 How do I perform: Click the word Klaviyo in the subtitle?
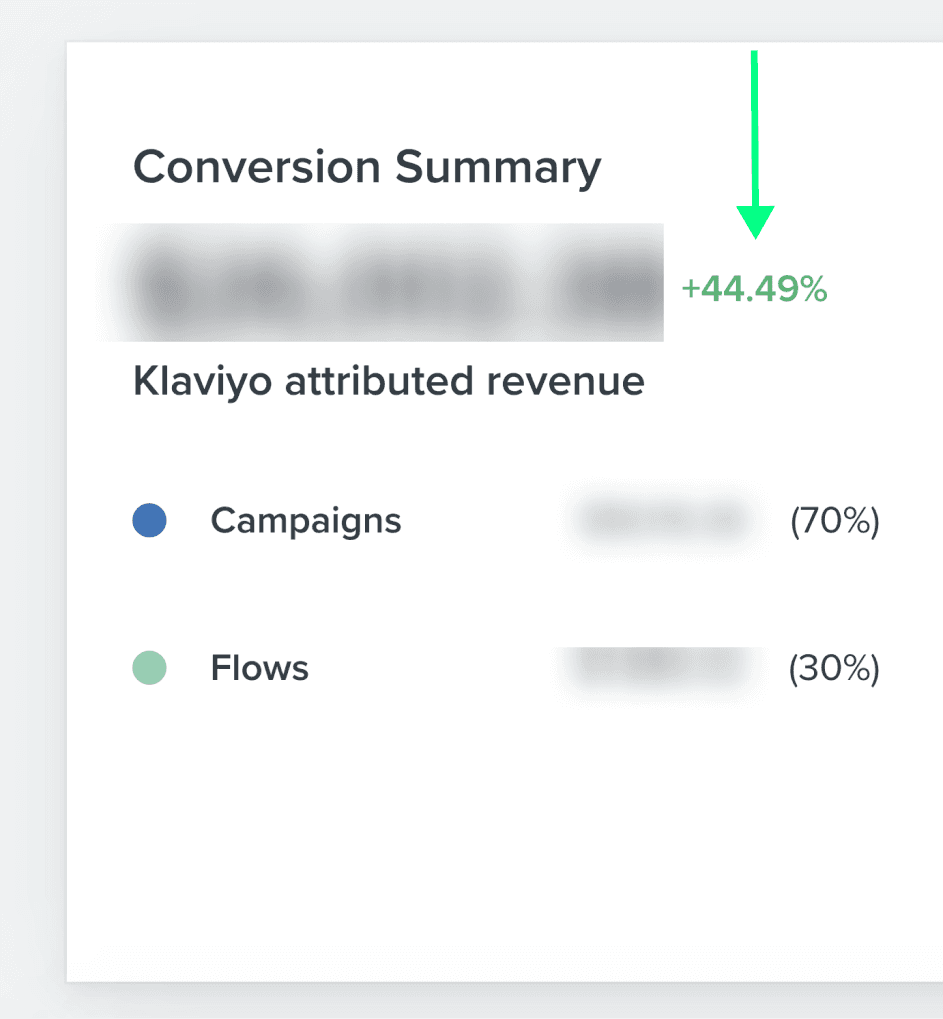(x=202, y=381)
